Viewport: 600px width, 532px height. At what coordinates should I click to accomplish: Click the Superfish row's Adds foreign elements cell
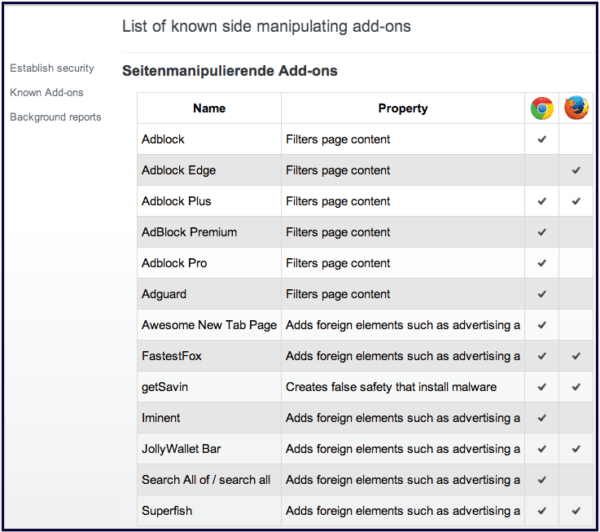[403, 511]
